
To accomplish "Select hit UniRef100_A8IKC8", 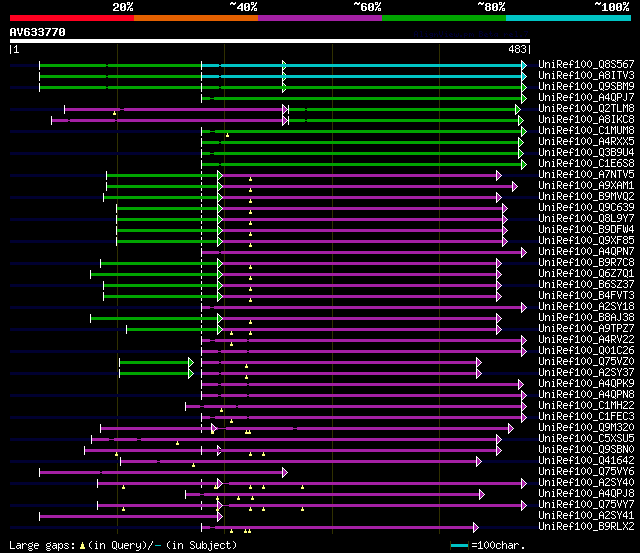I will [586, 120].
